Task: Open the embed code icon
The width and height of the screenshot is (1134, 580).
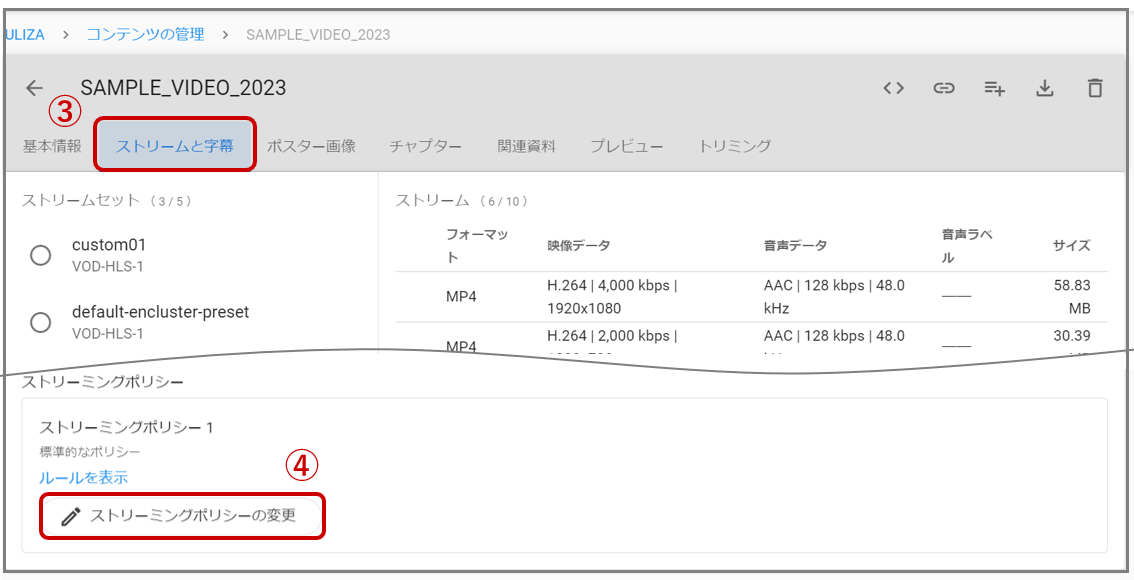Action: pos(893,88)
